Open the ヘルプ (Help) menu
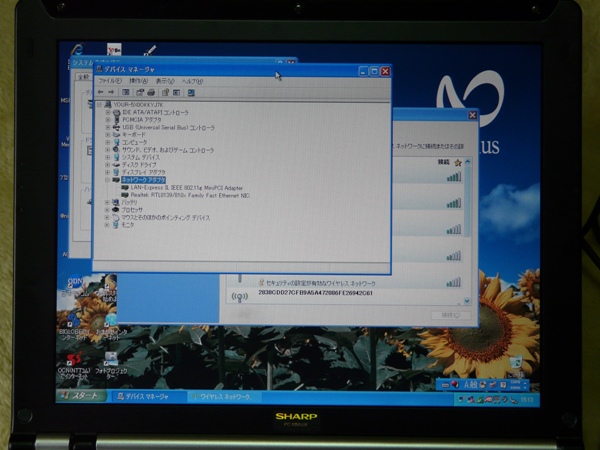Viewport: 600px width, 450px height. 191,81
